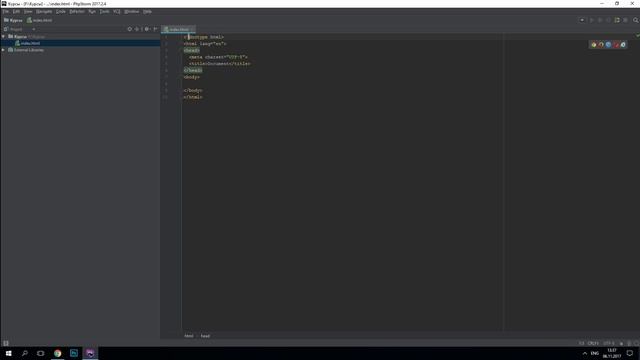
Task: Open the Tools menu
Action: pos(104,11)
